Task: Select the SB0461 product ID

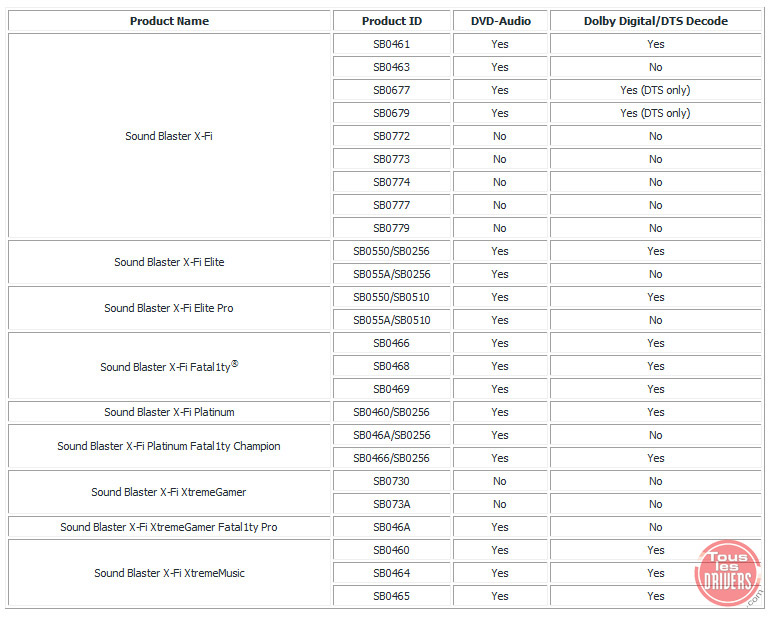Action: (x=391, y=44)
